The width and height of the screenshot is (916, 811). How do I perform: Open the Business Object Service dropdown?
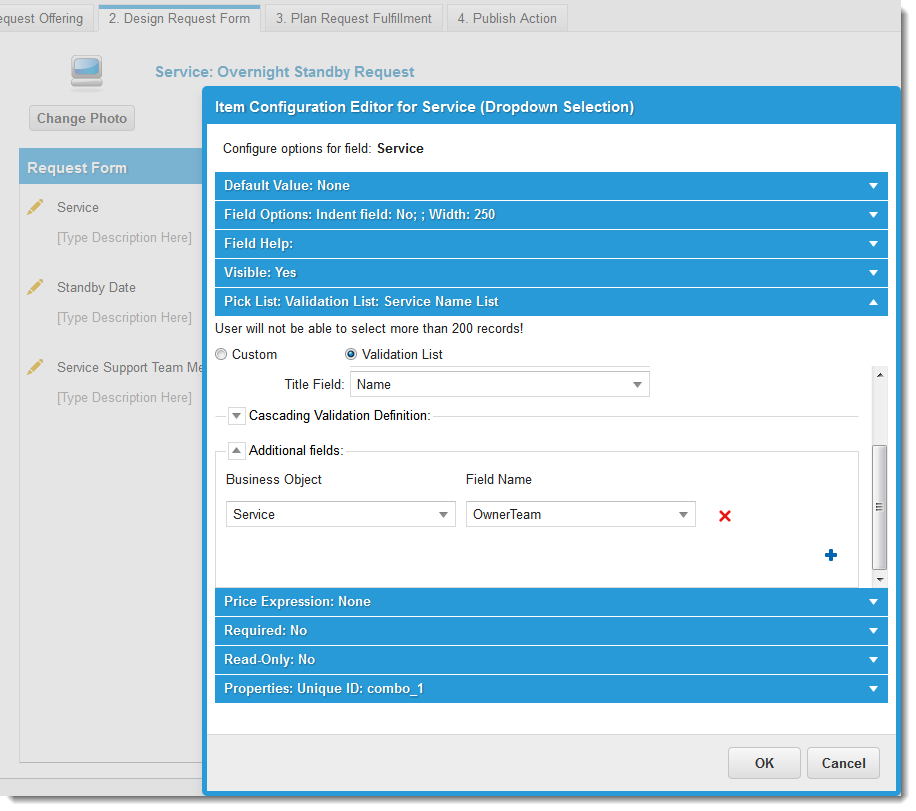443,515
